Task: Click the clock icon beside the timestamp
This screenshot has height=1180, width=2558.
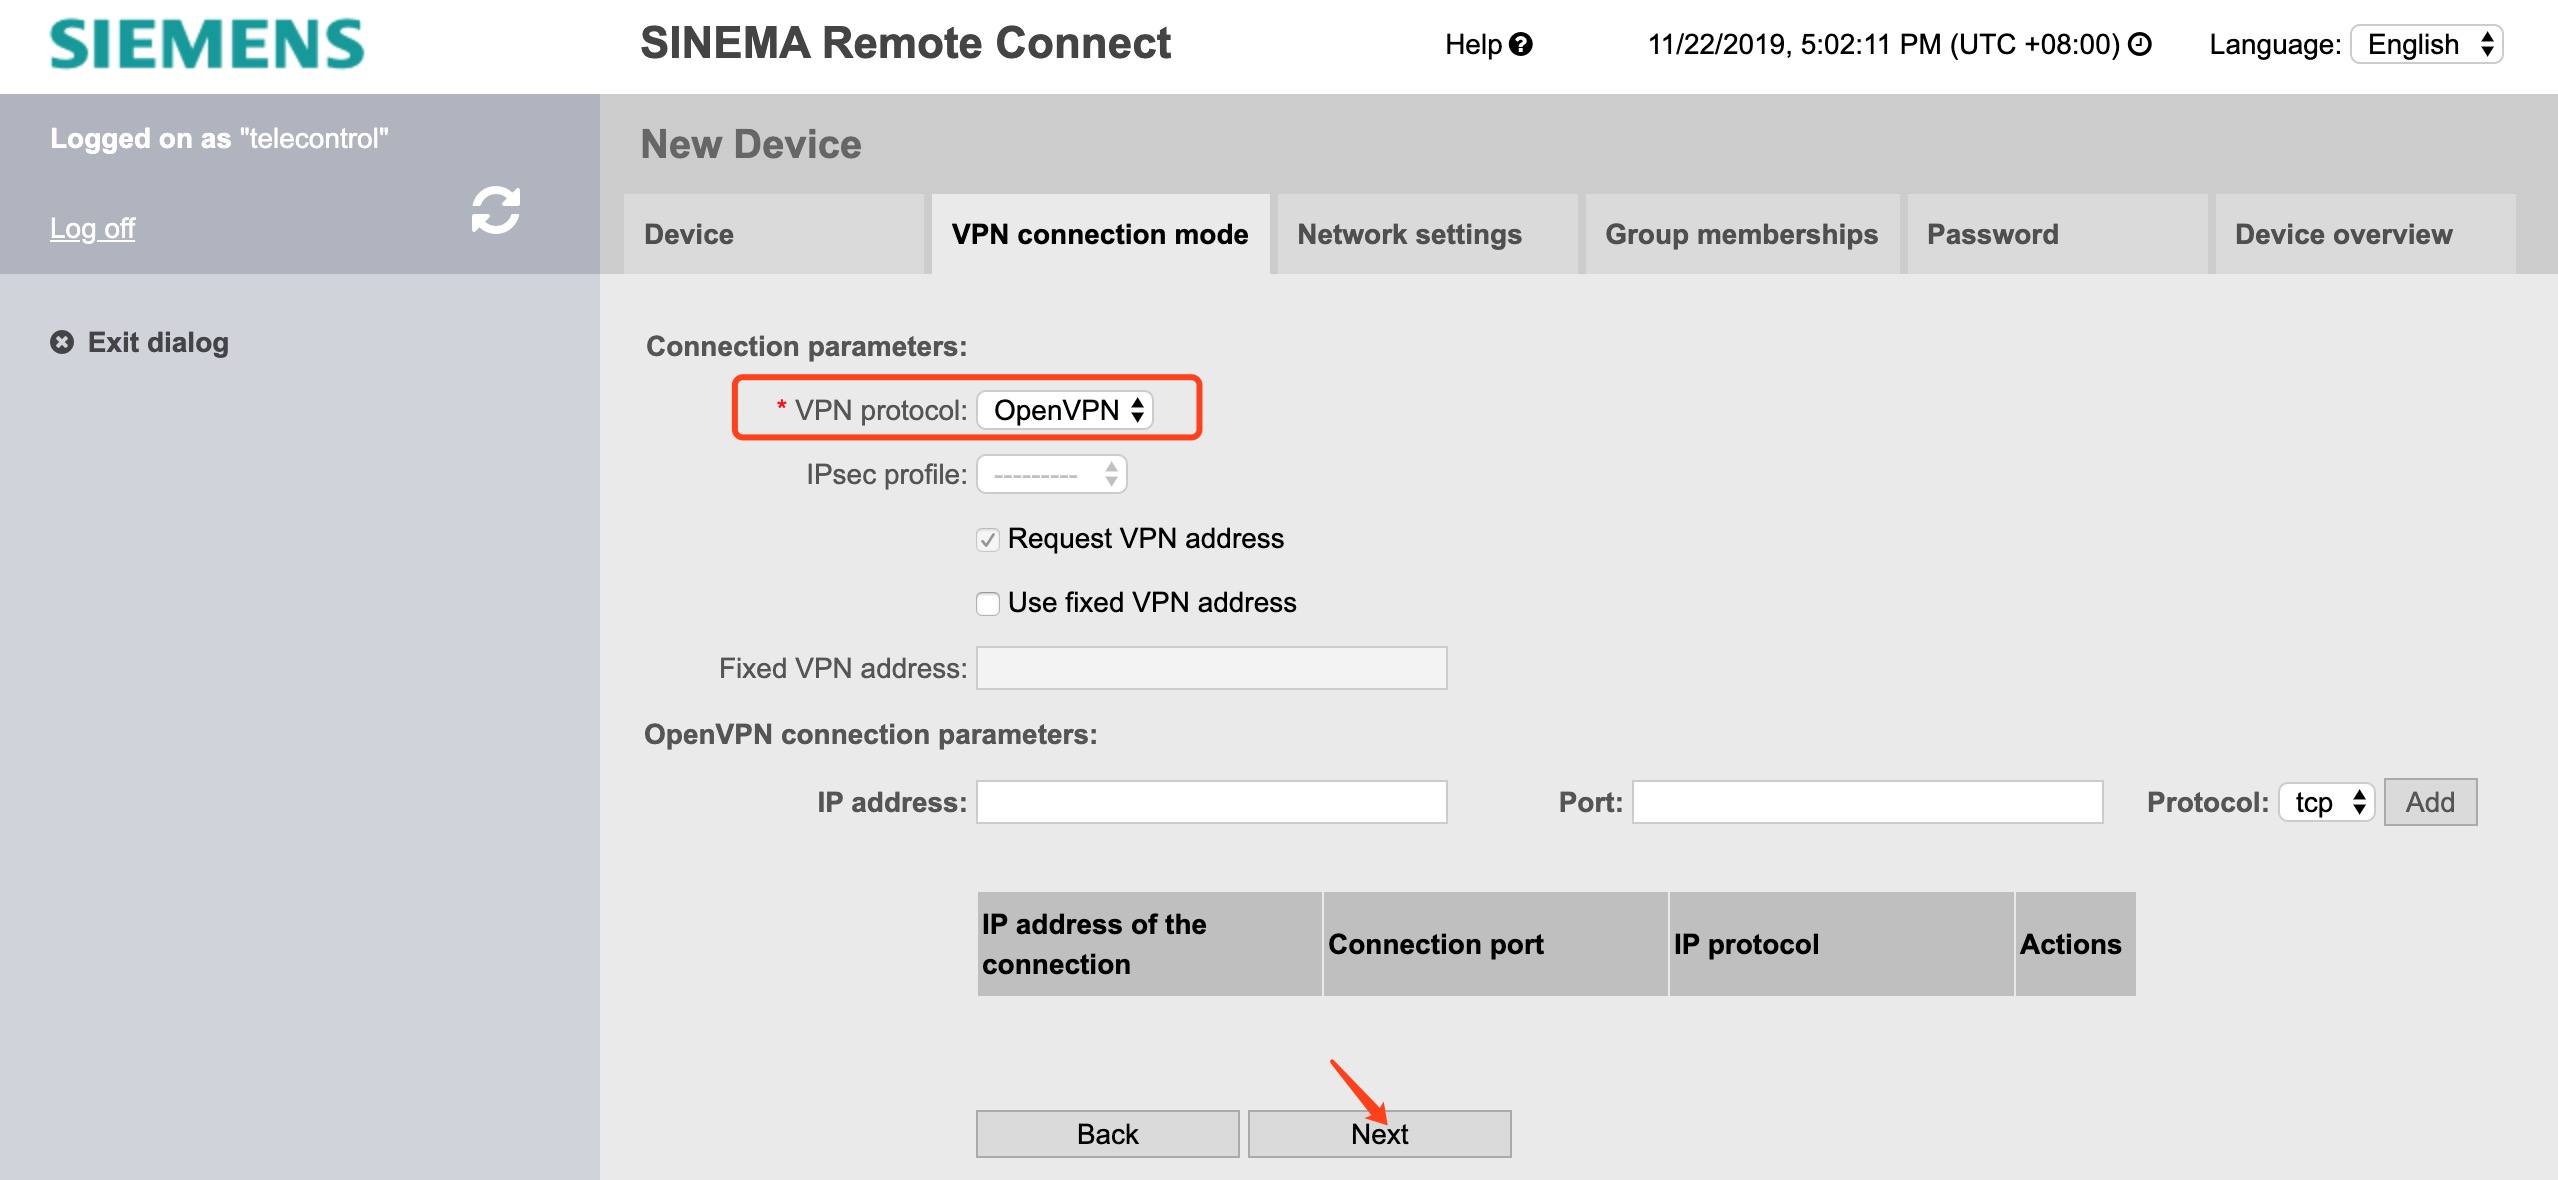Action: tap(2140, 45)
